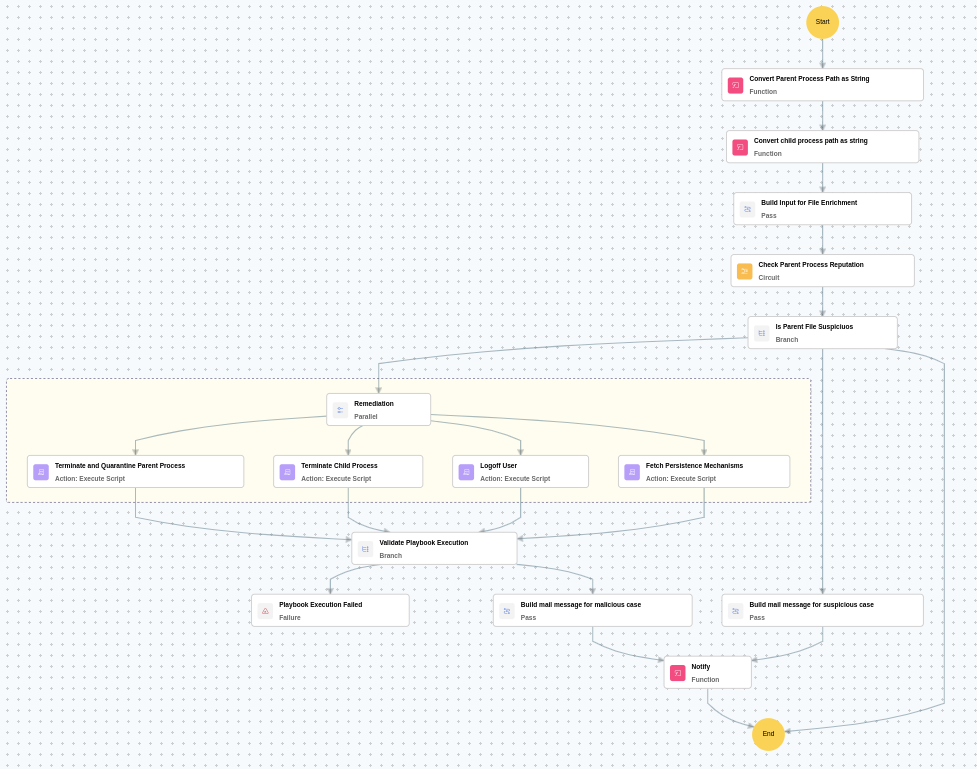This screenshot has width=977, height=769.
Task: Click 'Circuit' label under Check Parent Process Reputation
Action: pyautogui.click(x=768, y=278)
